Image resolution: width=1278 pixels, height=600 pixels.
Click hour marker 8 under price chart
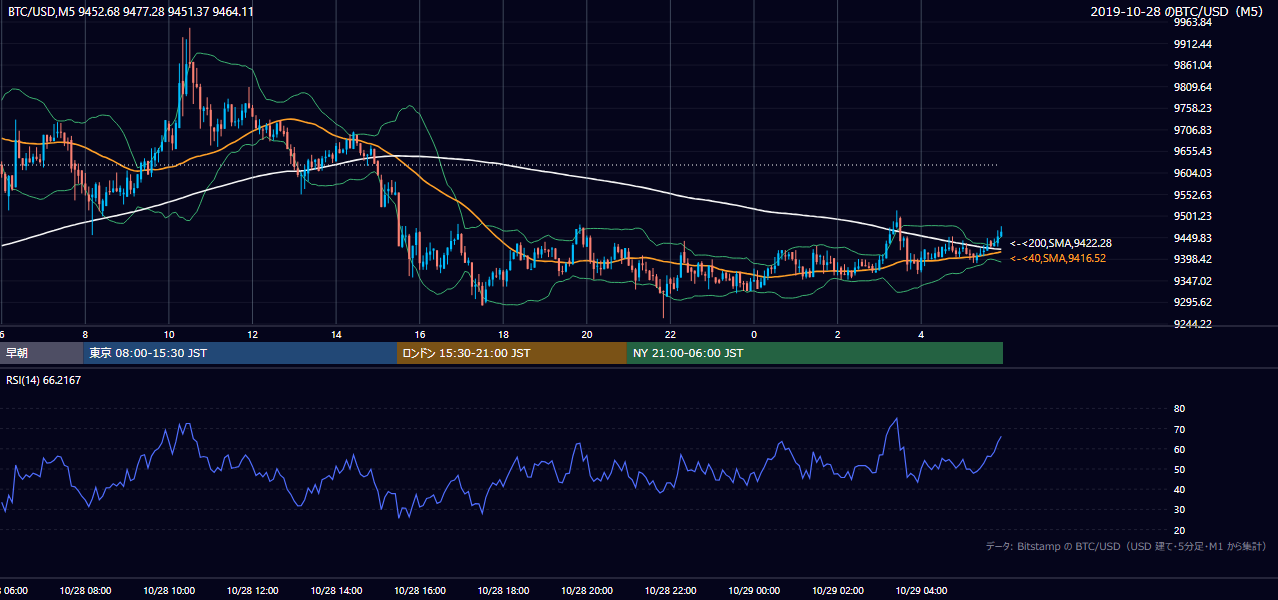[85, 335]
